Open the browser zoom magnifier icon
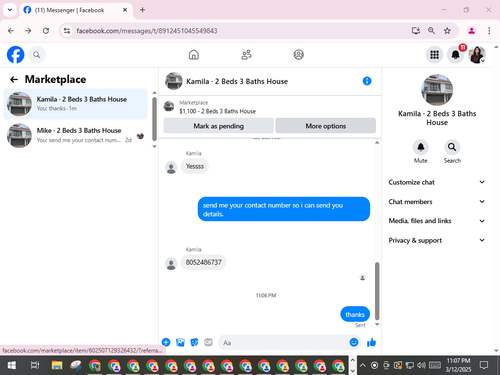This screenshot has width=500, height=375. 431,31
